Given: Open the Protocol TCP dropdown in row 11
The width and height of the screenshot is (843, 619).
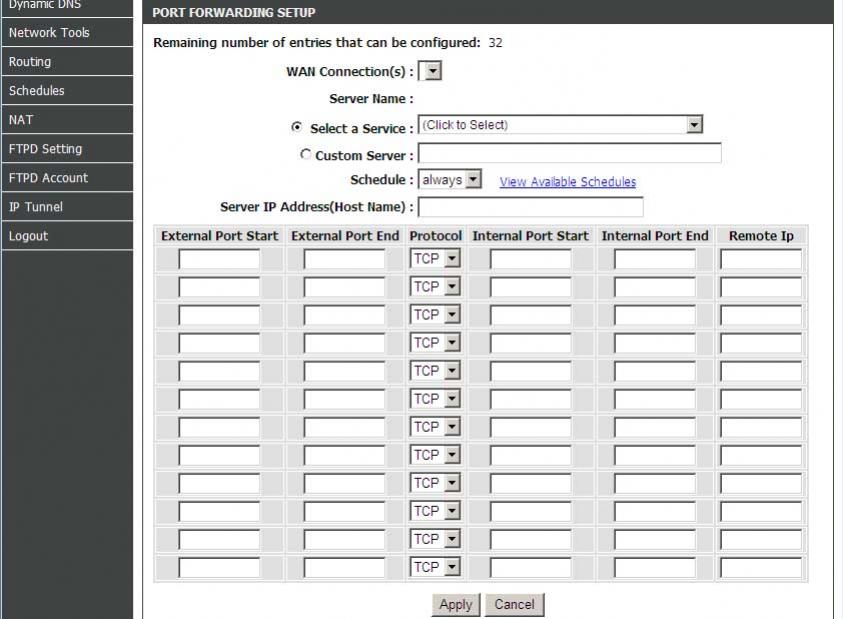Looking at the screenshot, I should (x=435, y=539).
